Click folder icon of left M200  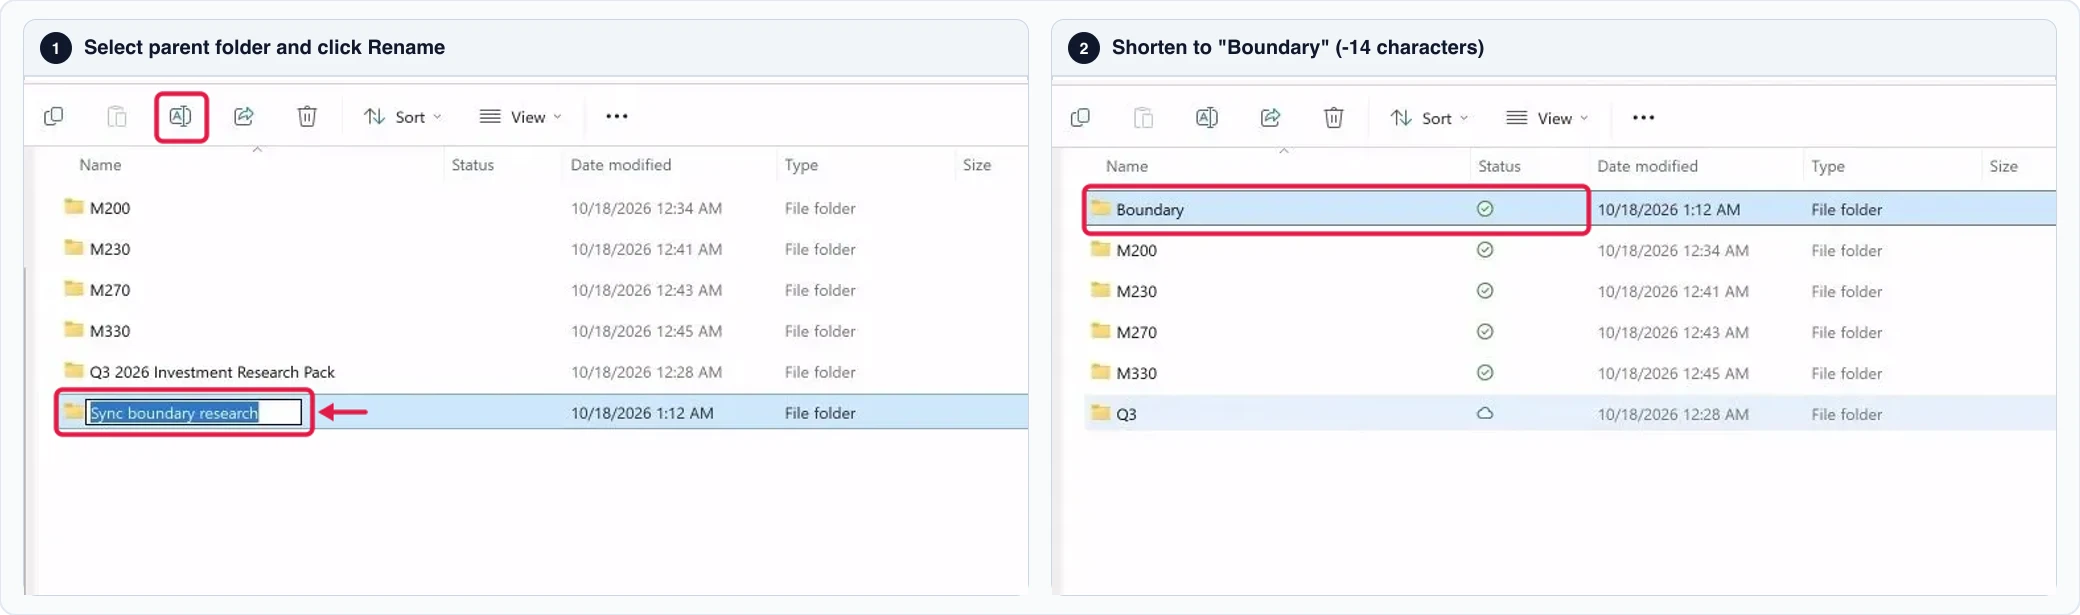(74, 206)
